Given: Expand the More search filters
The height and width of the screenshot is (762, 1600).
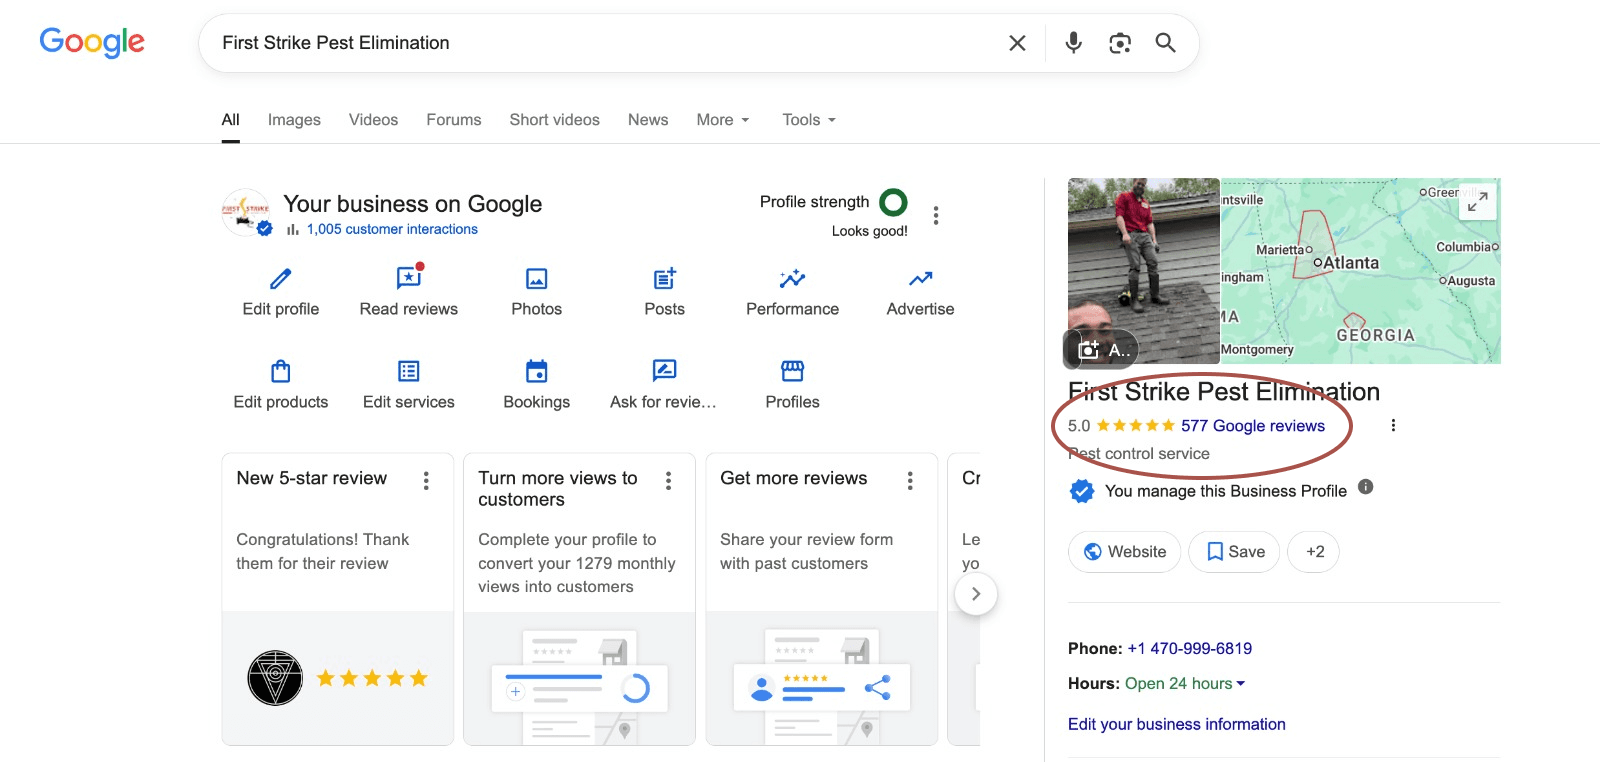Looking at the screenshot, I should pos(723,120).
